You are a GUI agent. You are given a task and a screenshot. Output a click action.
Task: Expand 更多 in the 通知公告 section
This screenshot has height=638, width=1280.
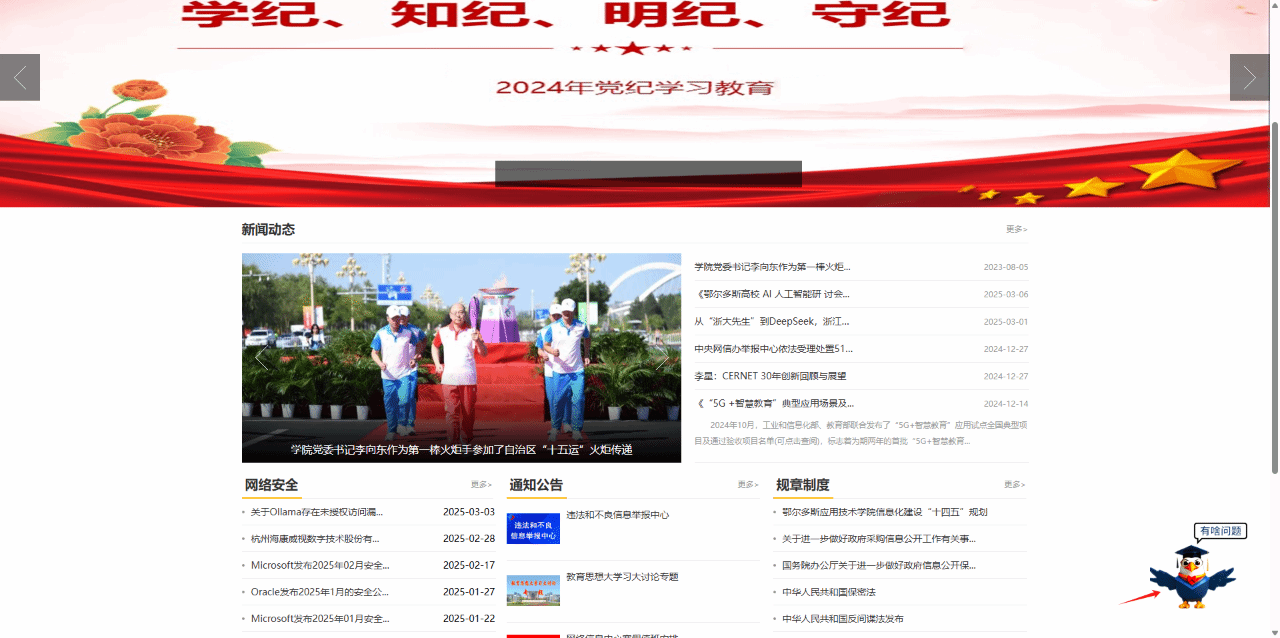click(747, 485)
